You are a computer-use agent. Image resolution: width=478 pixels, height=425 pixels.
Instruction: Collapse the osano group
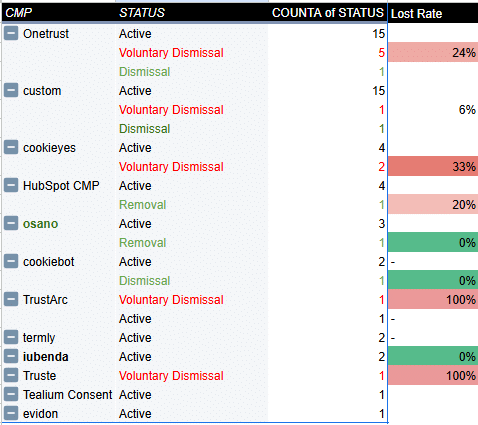[11, 223]
